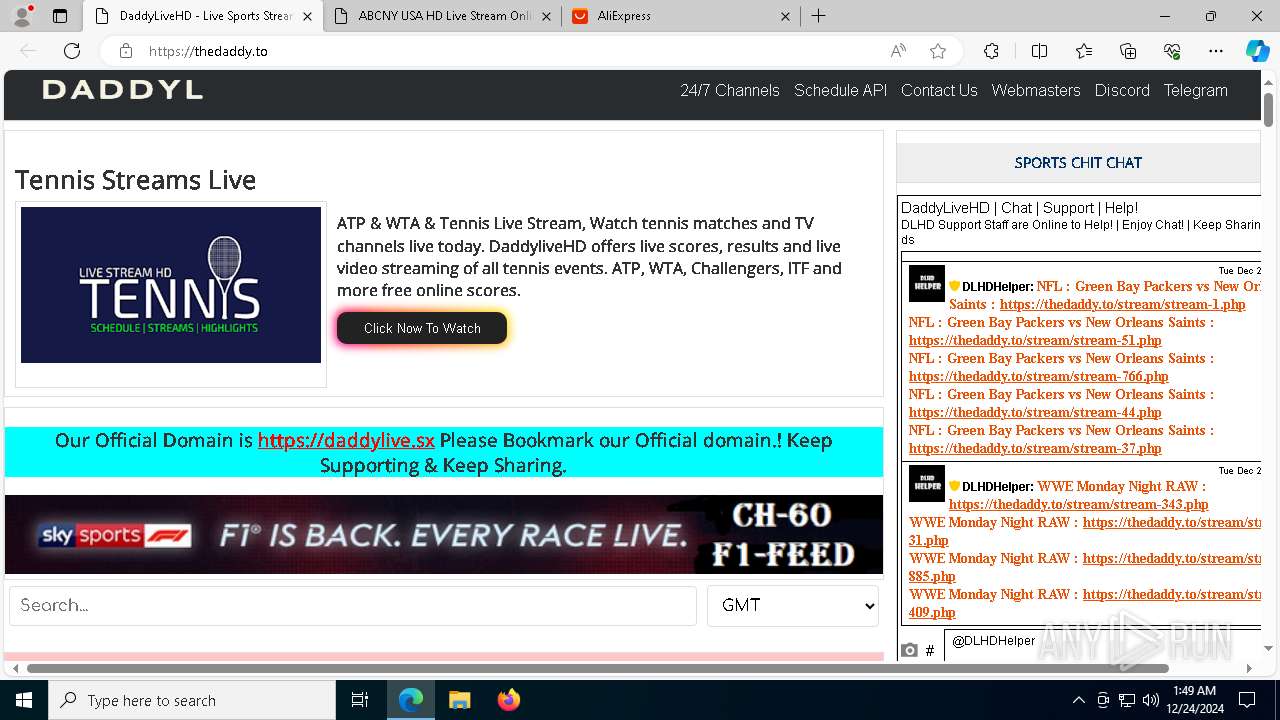Image resolution: width=1280 pixels, height=720 pixels.
Task: Activate Read aloud icon in address bar
Action: pos(898,51)
